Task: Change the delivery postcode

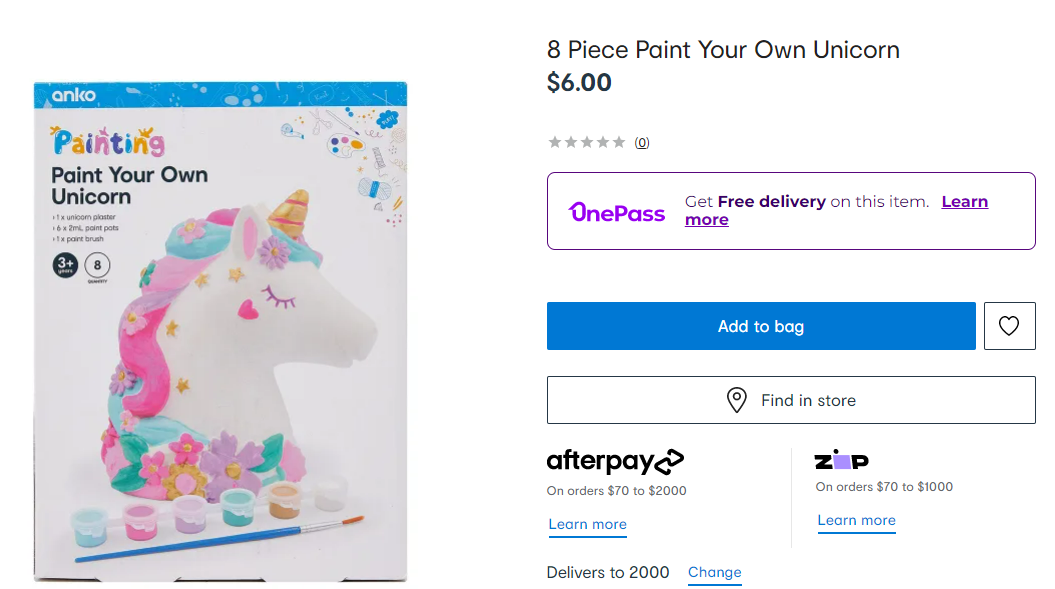Action: pyautogui.click(x=714, y=572)
